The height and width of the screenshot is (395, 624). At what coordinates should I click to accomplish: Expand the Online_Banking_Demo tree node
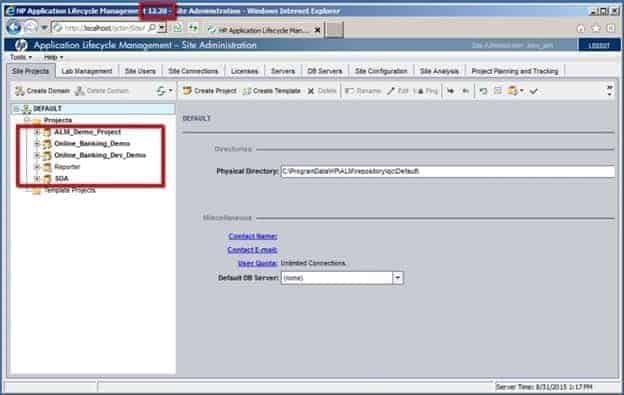click(x=37, y=143)
